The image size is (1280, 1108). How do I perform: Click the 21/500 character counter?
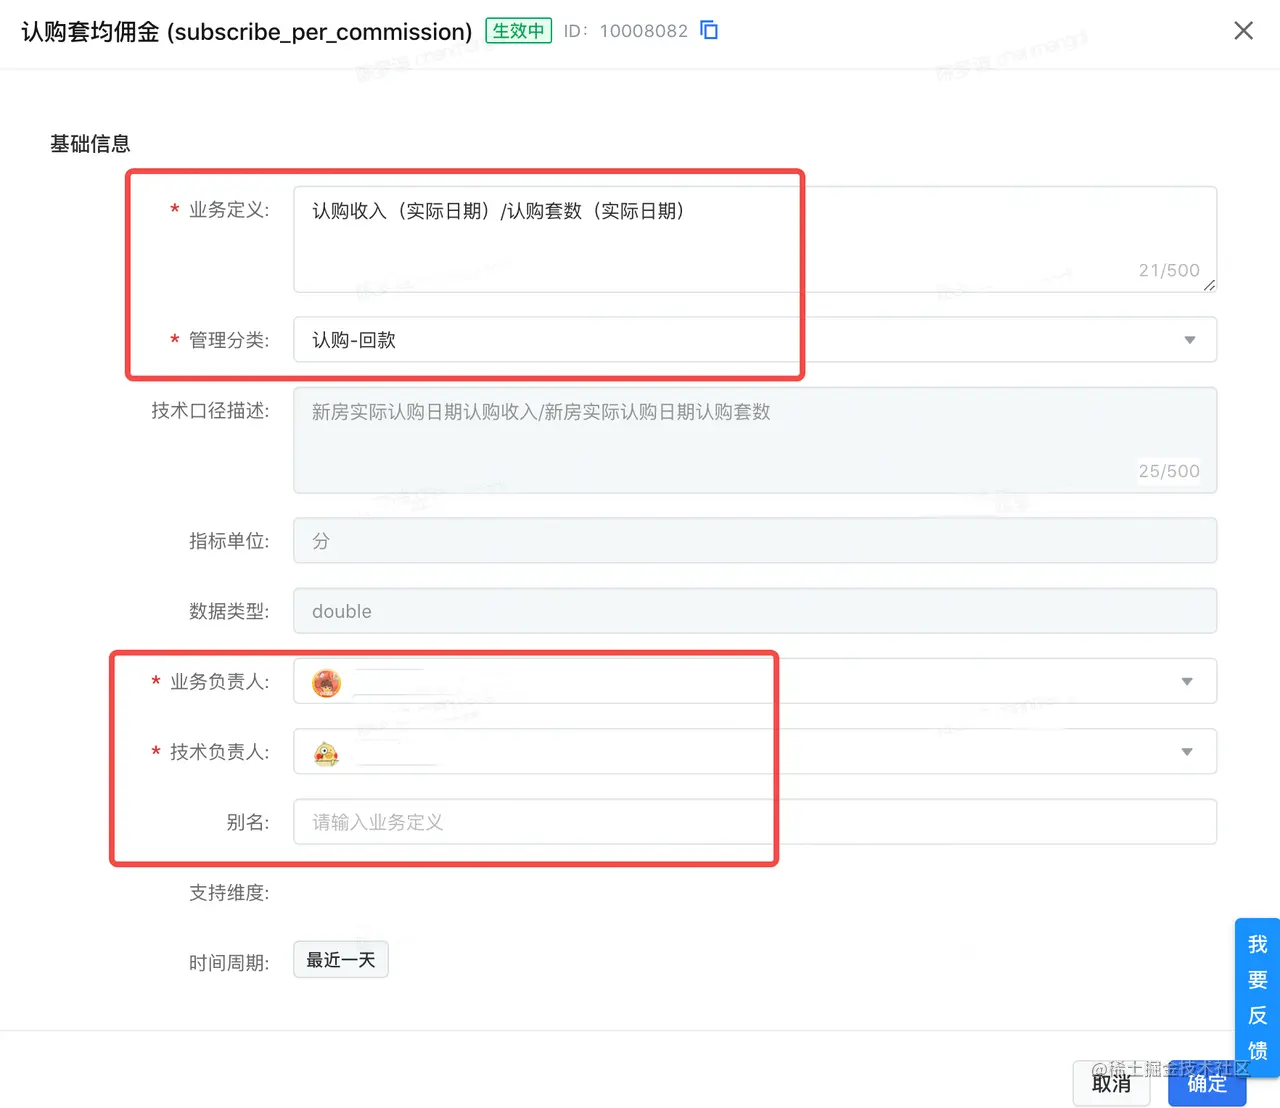[1169, 270]
